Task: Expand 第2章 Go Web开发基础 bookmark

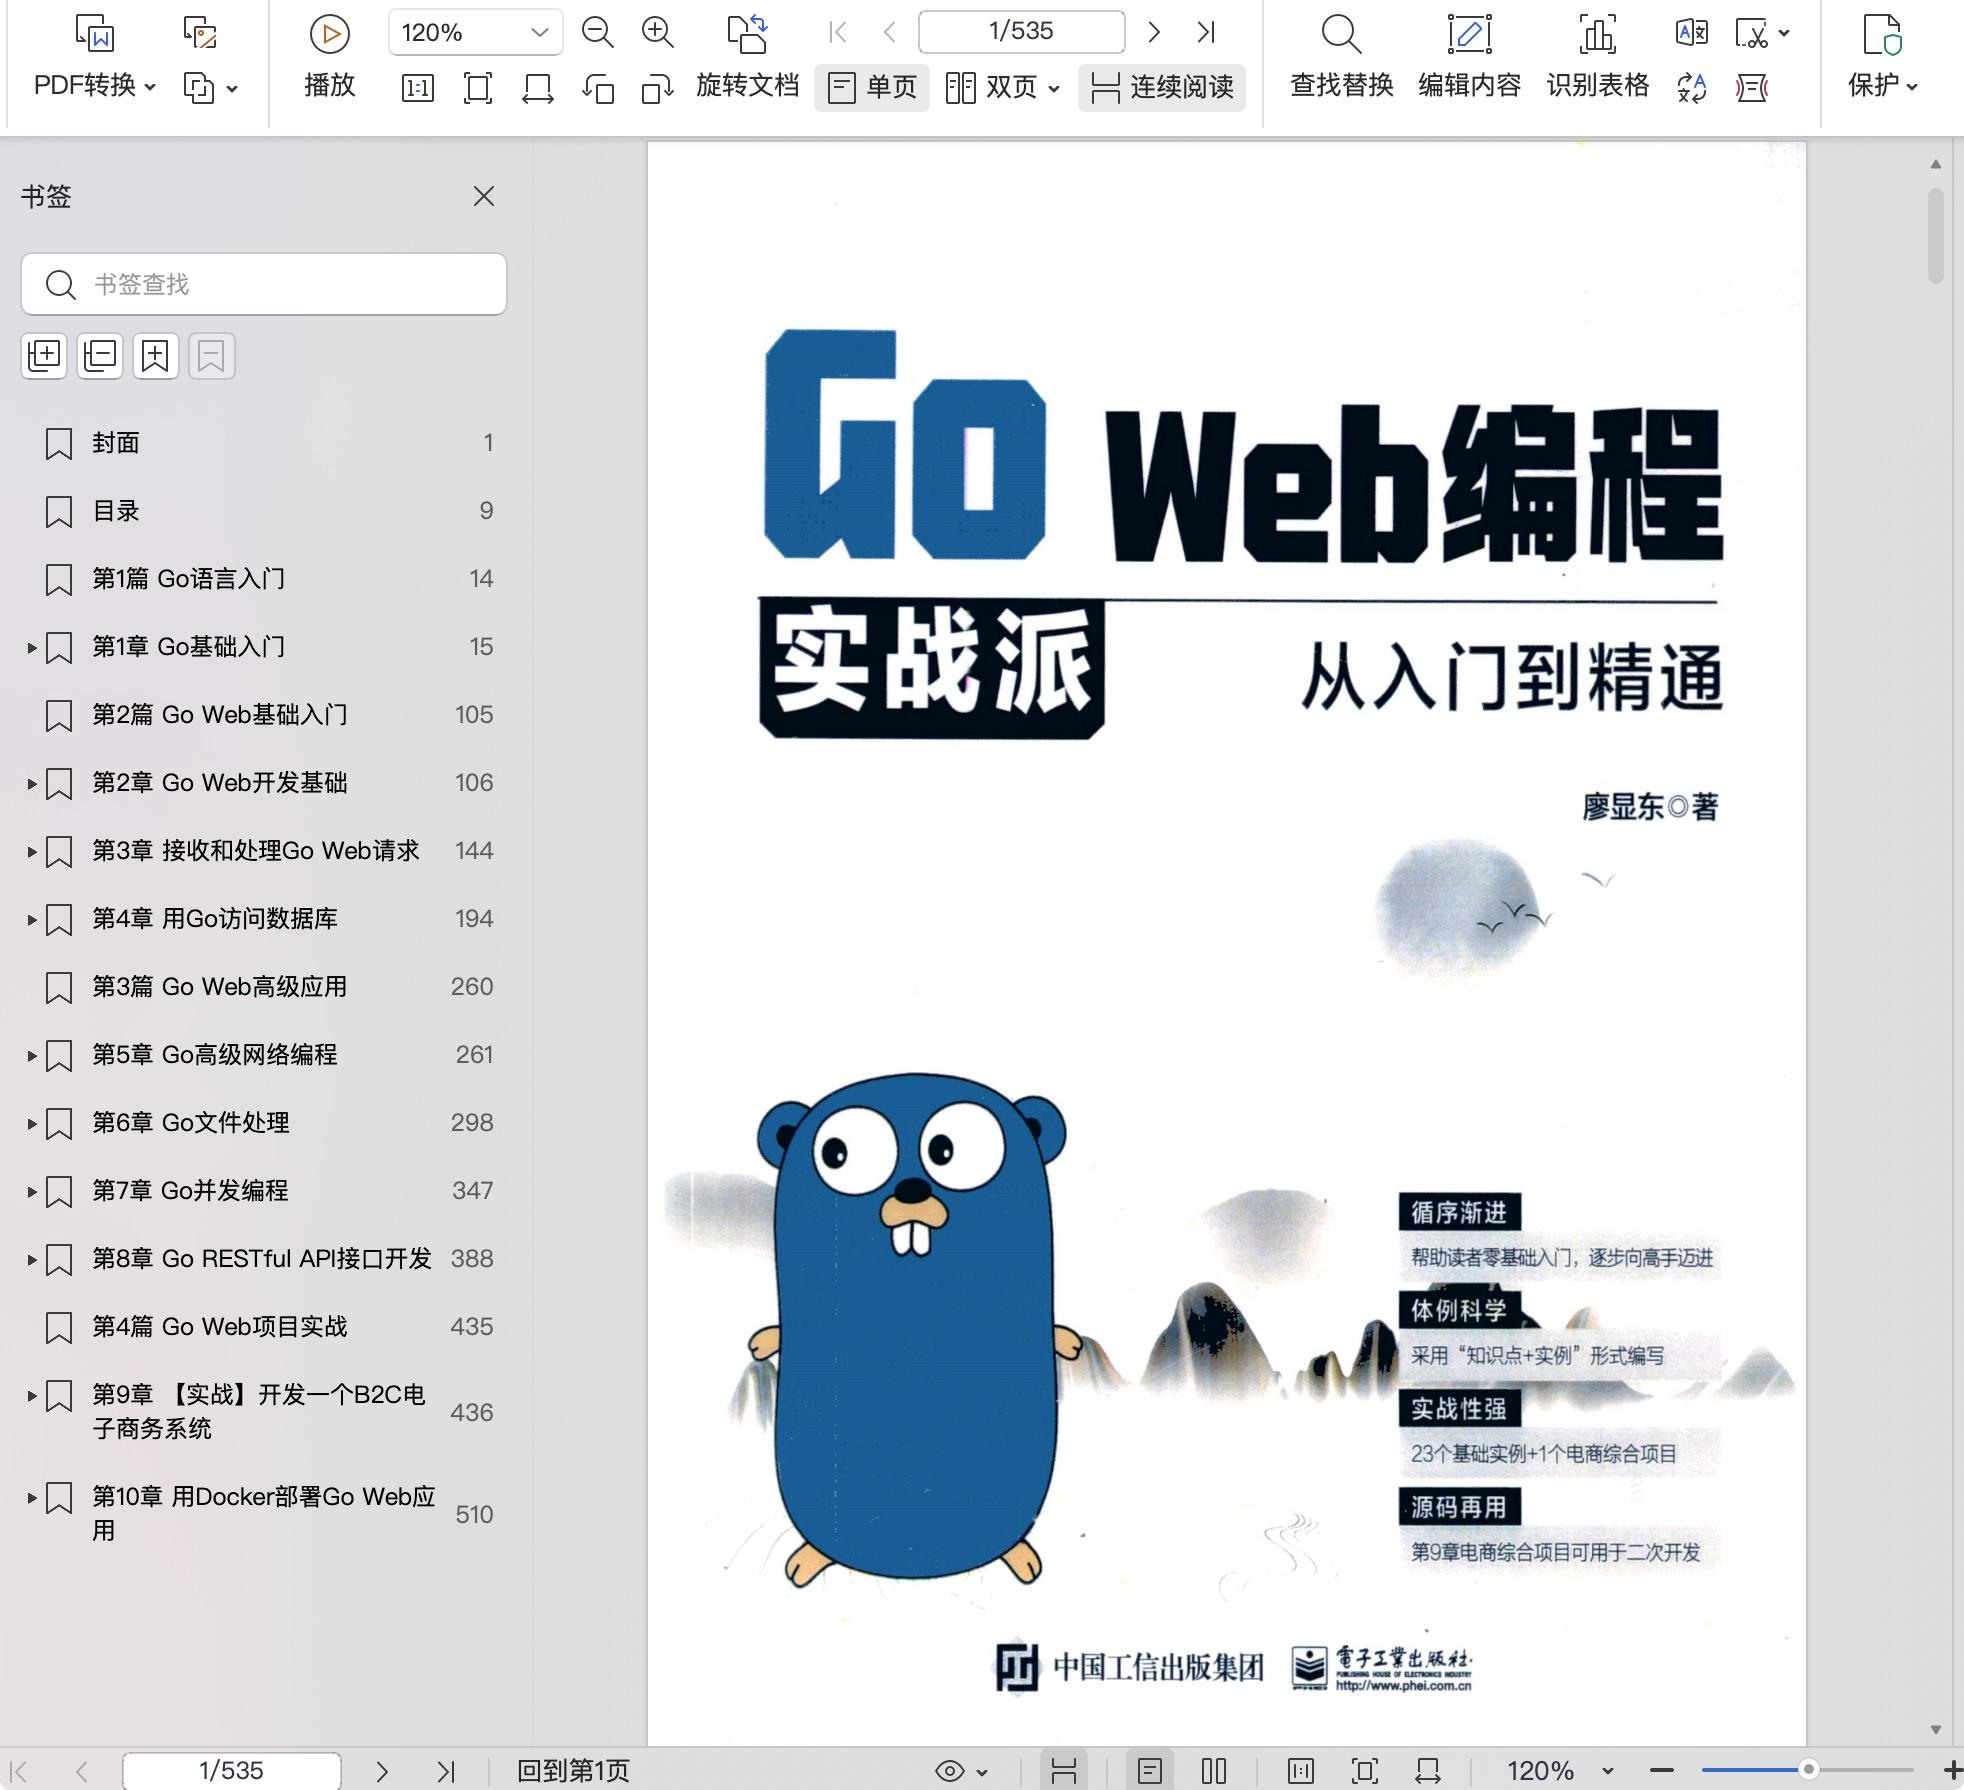Action: click(32, 783)
